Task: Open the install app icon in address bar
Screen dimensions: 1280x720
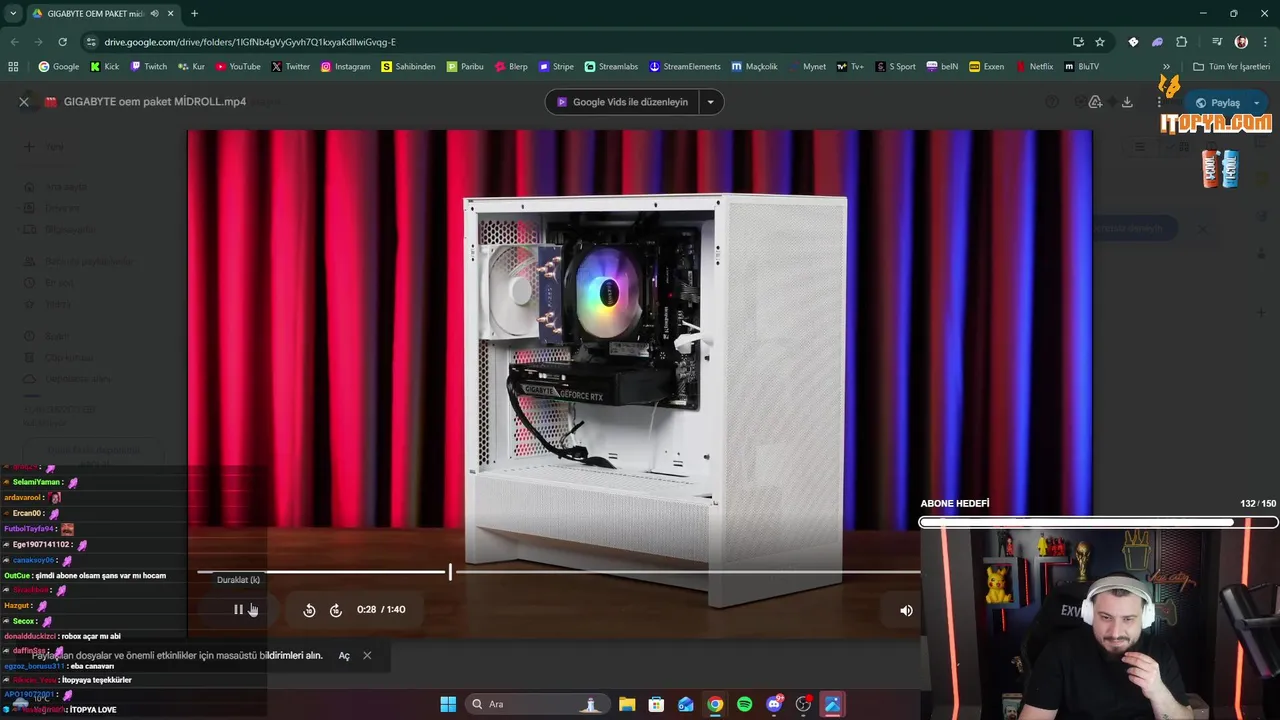Action: (1078, 42)
